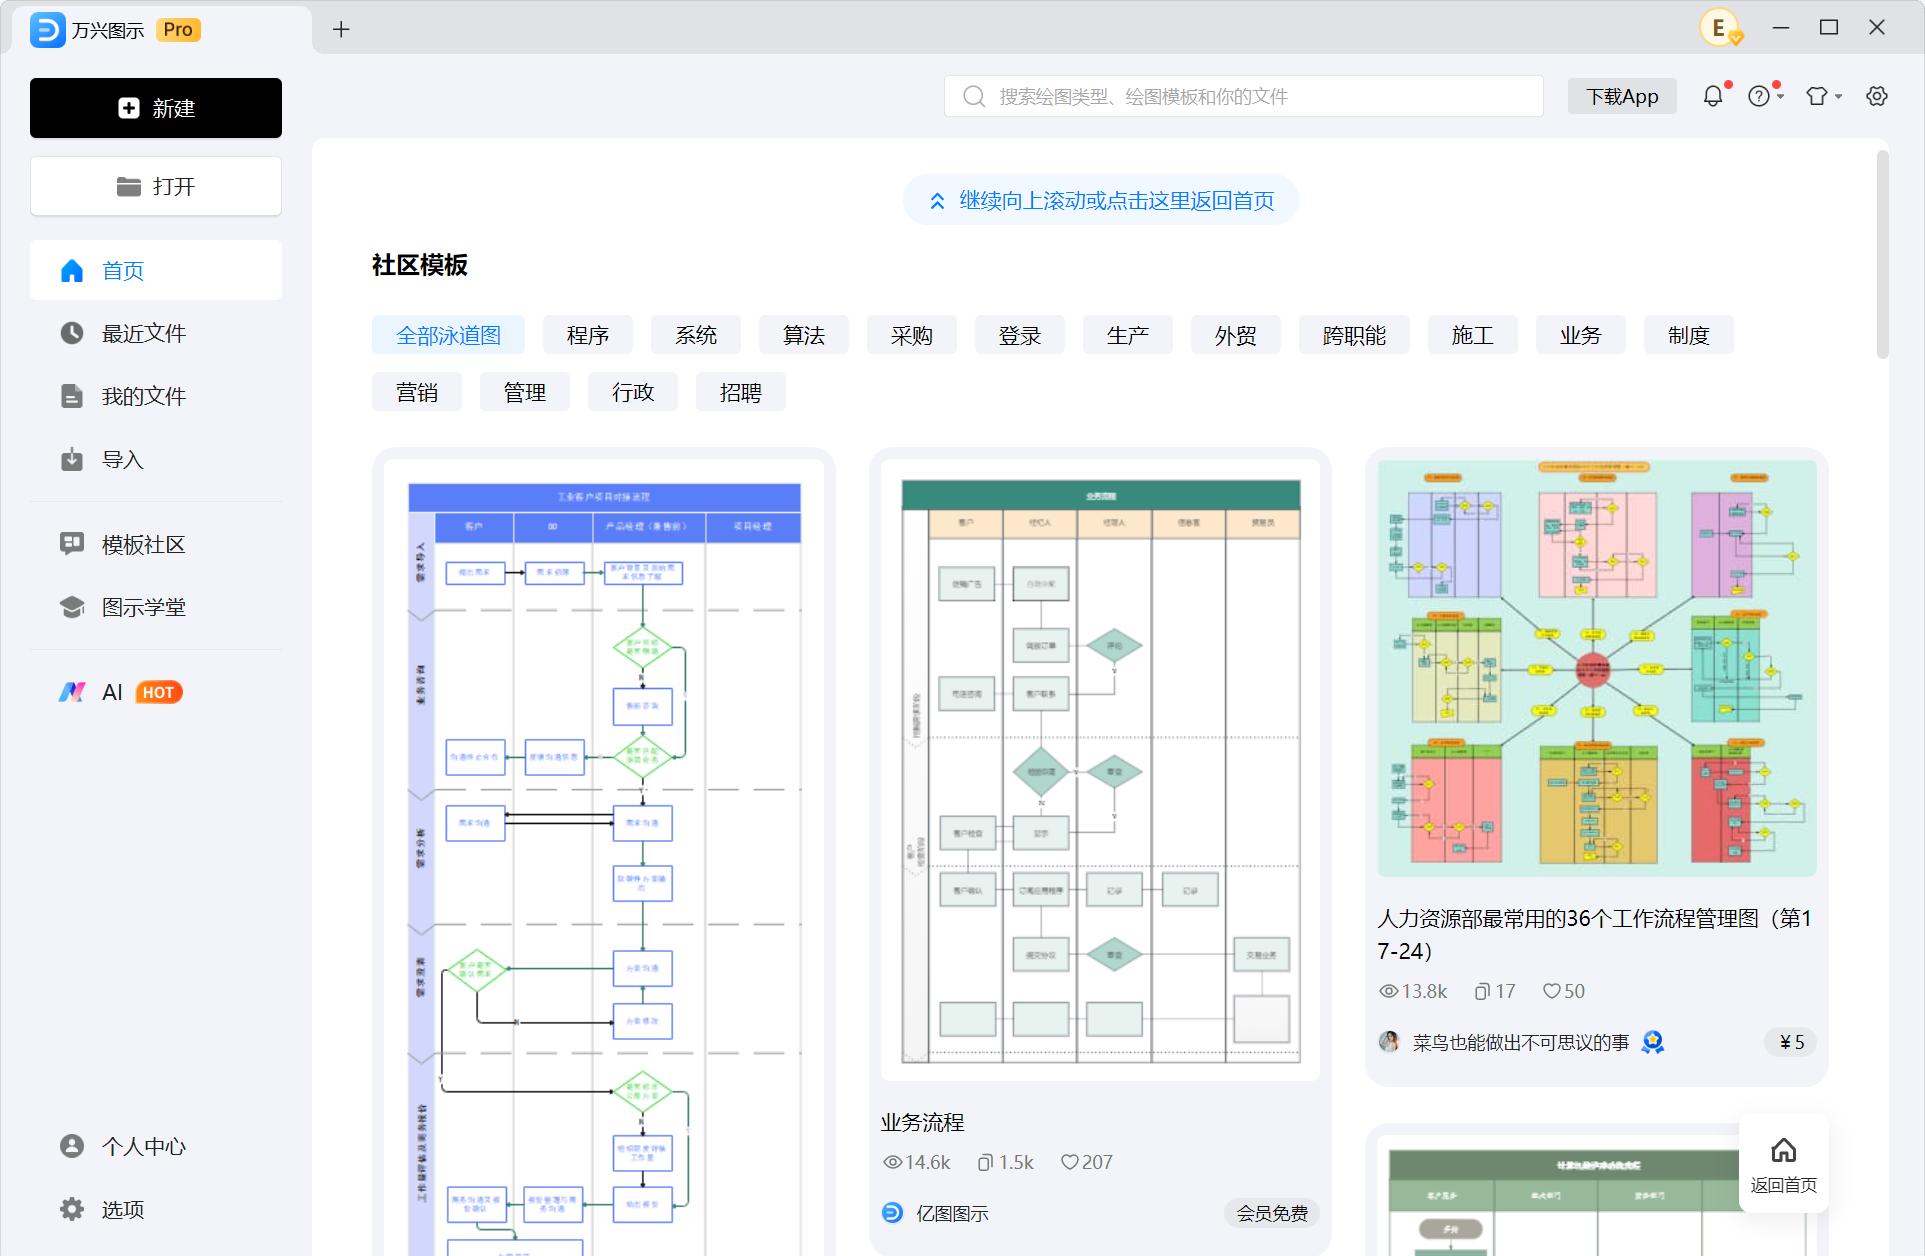Open 模板社区 in the sidebar
The width and height of the screenshot is (1925, 1256).
pos(156,544)
